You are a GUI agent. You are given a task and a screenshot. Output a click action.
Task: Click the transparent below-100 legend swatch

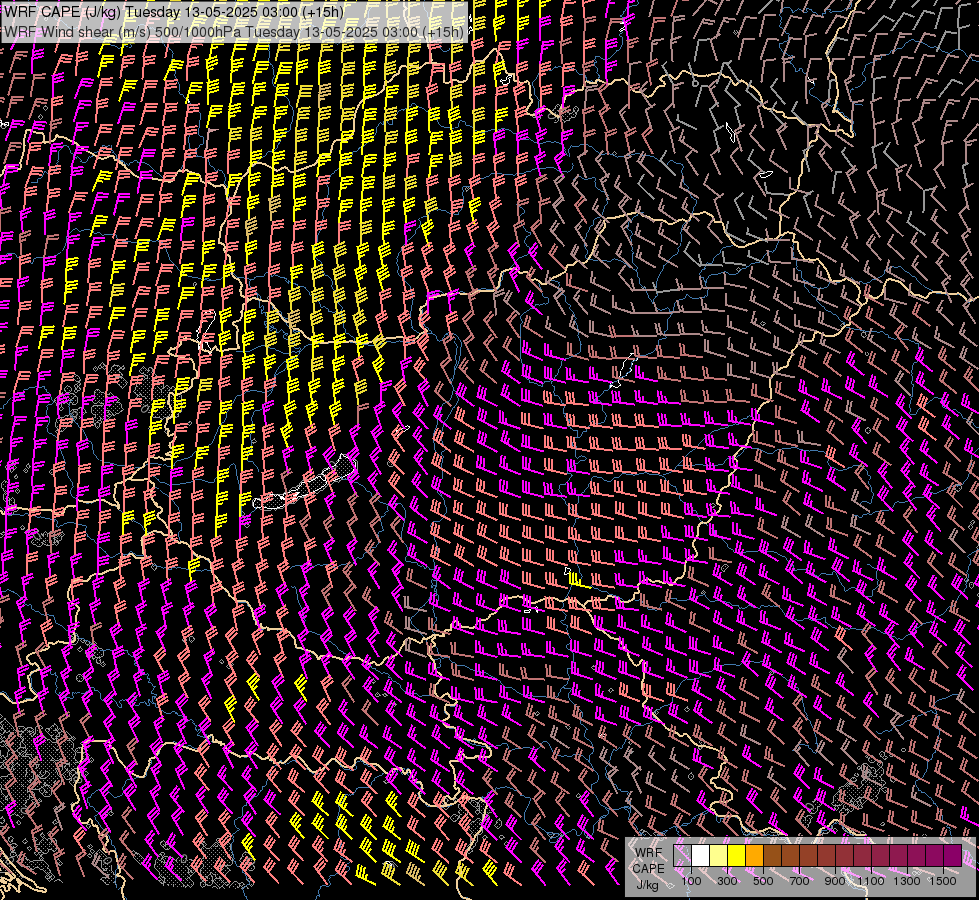point(682,856)
